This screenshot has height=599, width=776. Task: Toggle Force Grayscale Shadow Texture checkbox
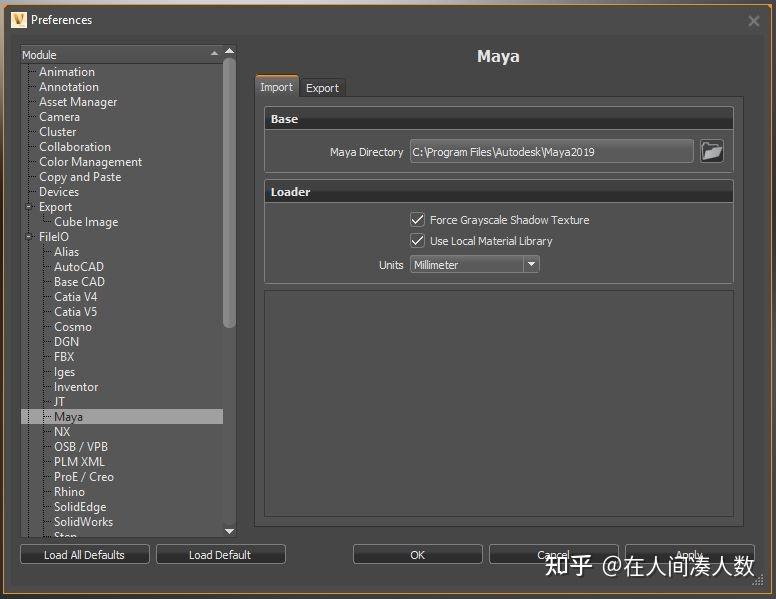pyautogui.click(x=417, y=219)
